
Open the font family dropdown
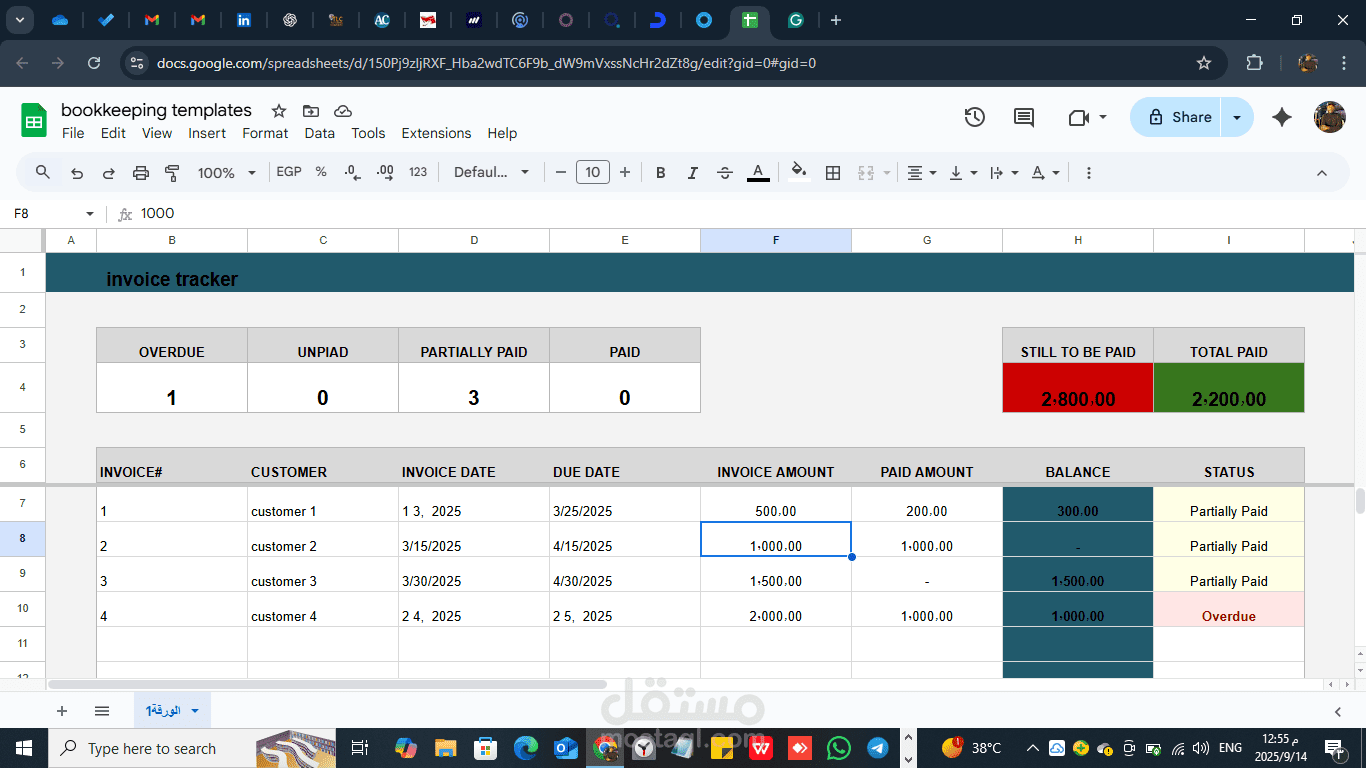491,172
